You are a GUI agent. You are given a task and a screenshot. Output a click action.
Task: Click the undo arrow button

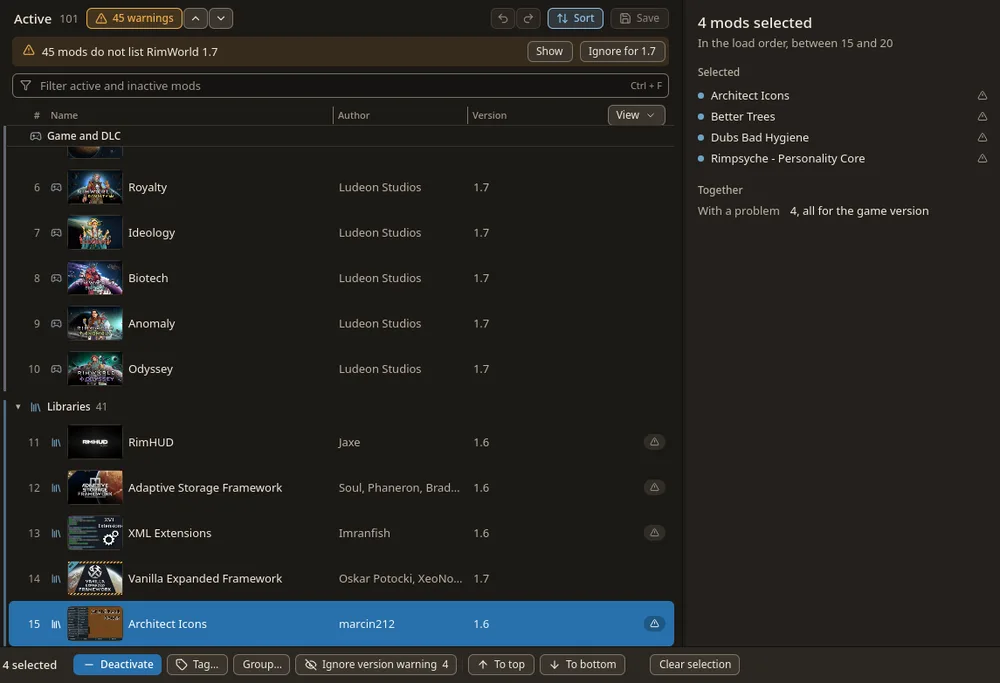(503, 18)
